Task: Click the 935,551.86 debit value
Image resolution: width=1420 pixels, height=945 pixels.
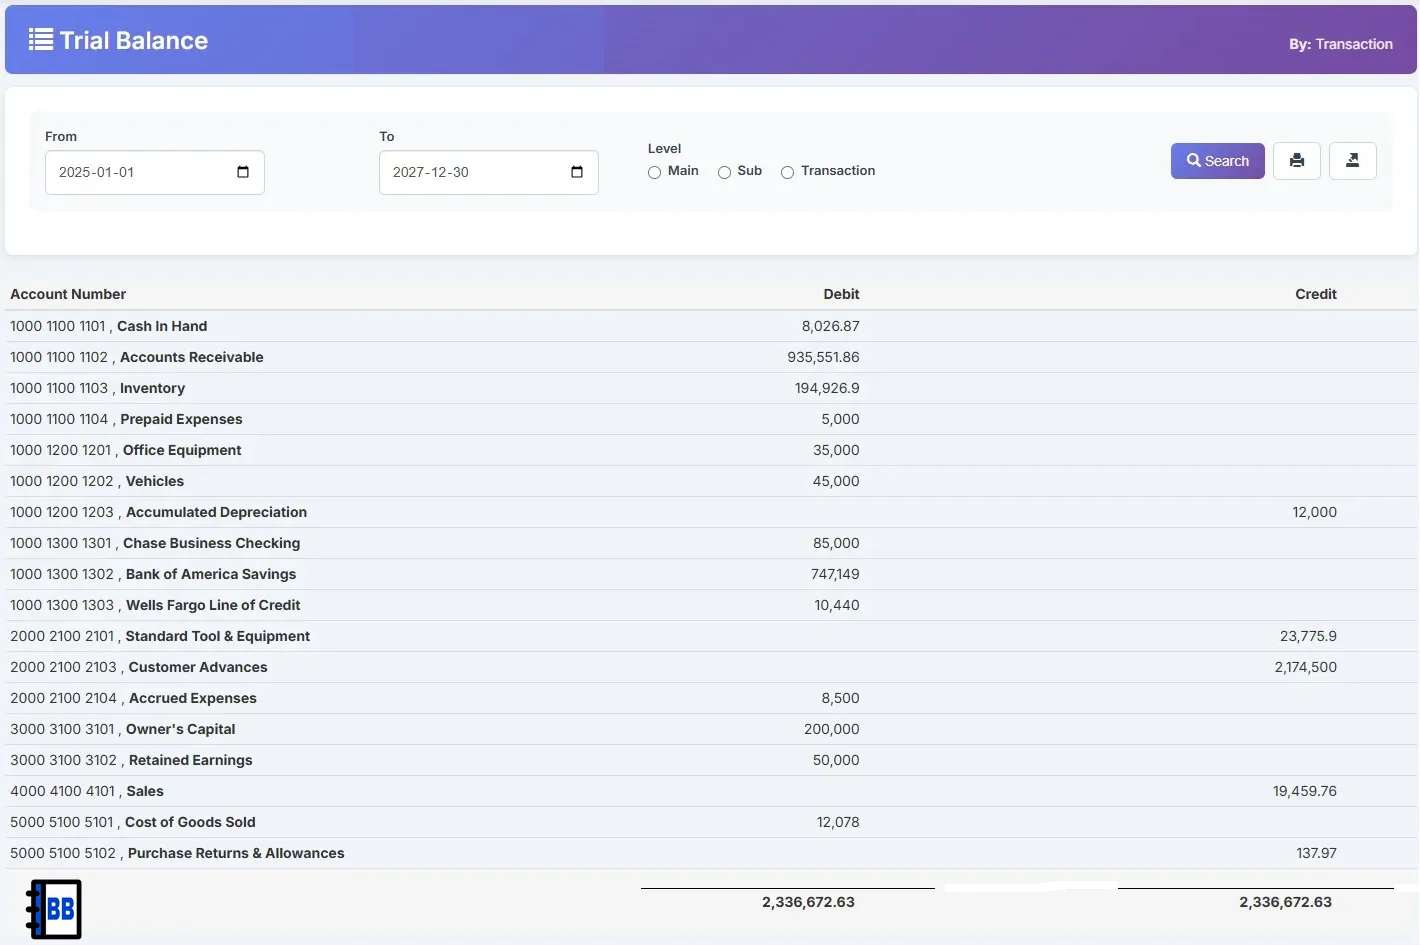Action: (823, 357)
